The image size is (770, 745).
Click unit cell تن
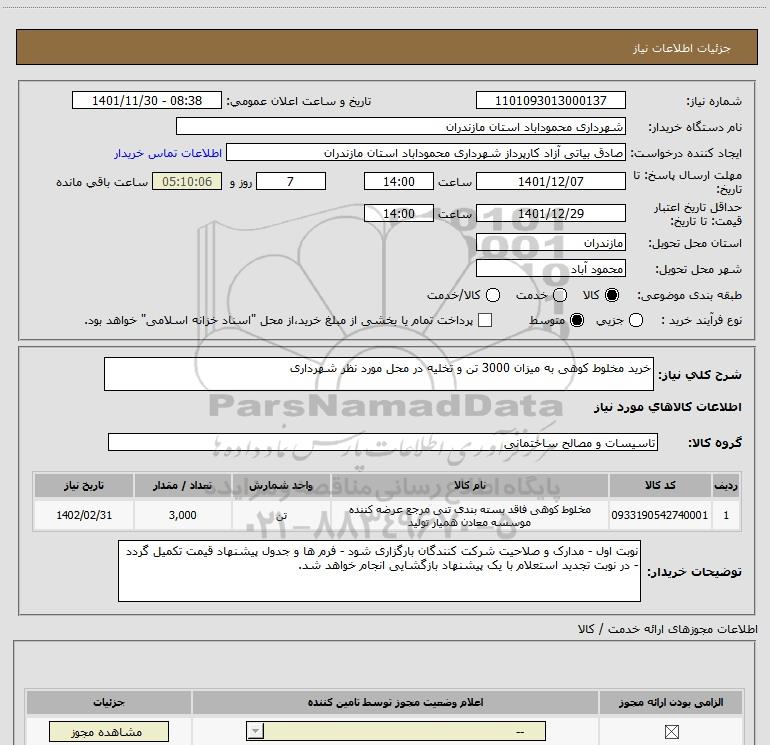click(281, 515)
